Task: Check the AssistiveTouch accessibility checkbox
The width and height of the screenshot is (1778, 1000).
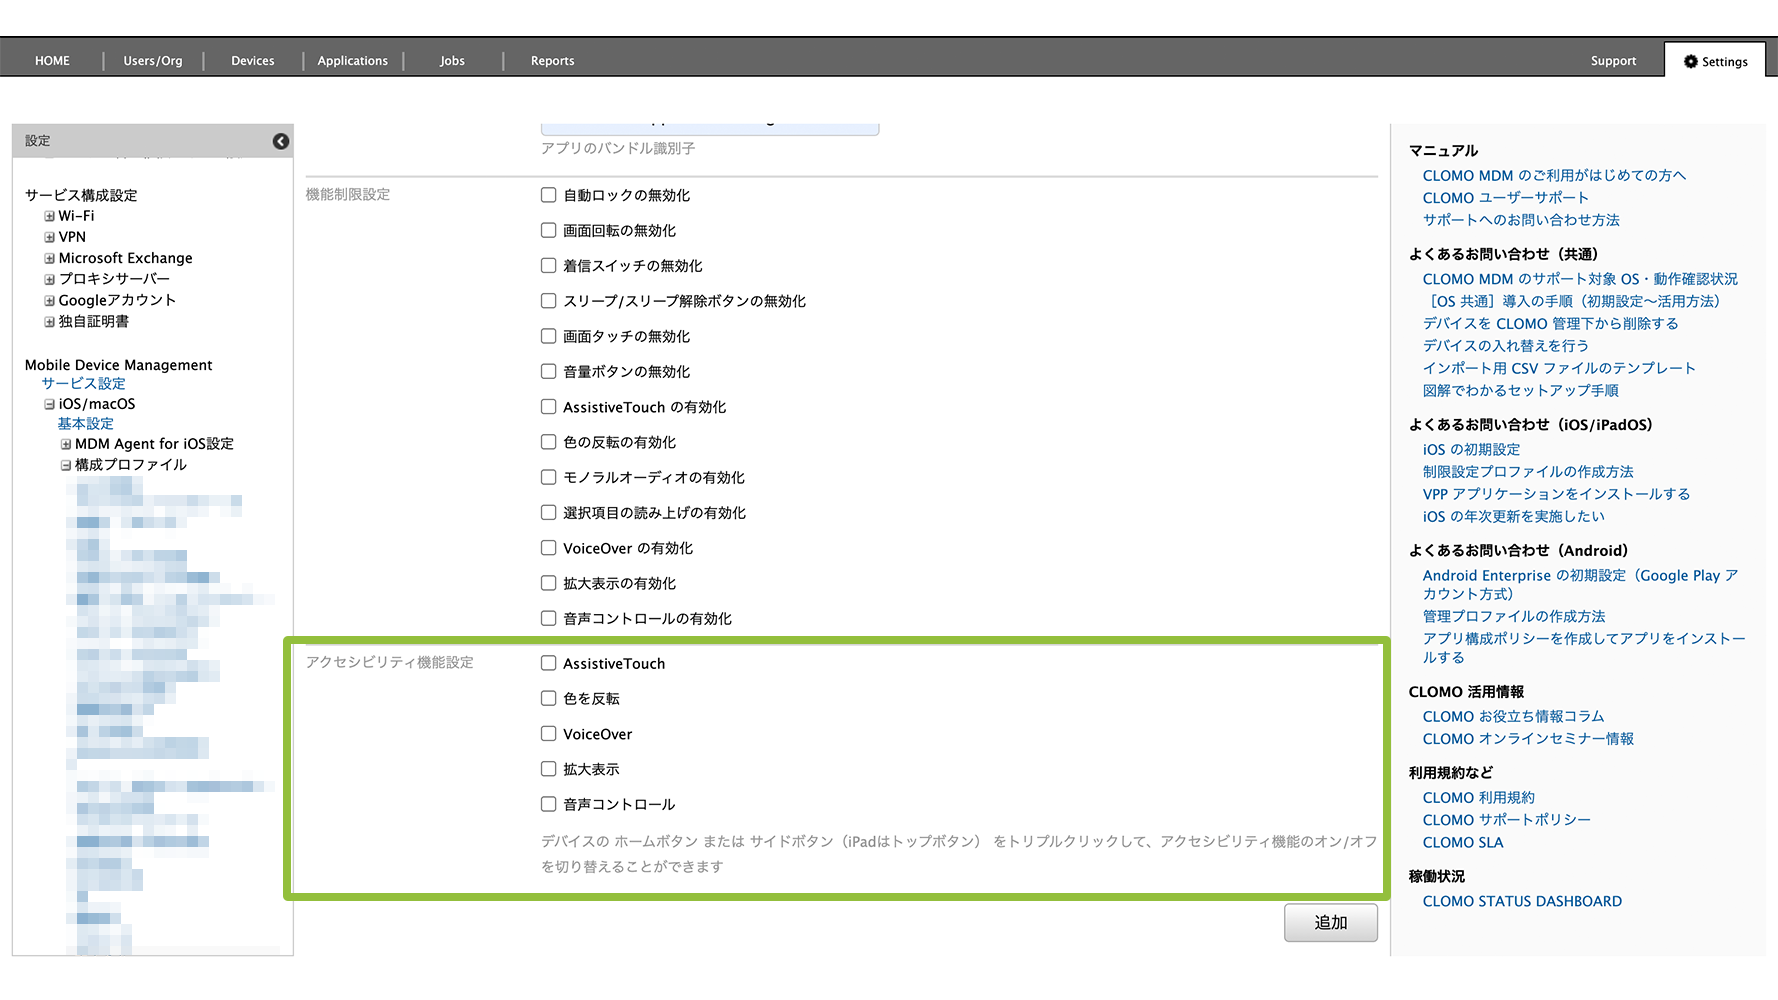Action: [548, 663]
